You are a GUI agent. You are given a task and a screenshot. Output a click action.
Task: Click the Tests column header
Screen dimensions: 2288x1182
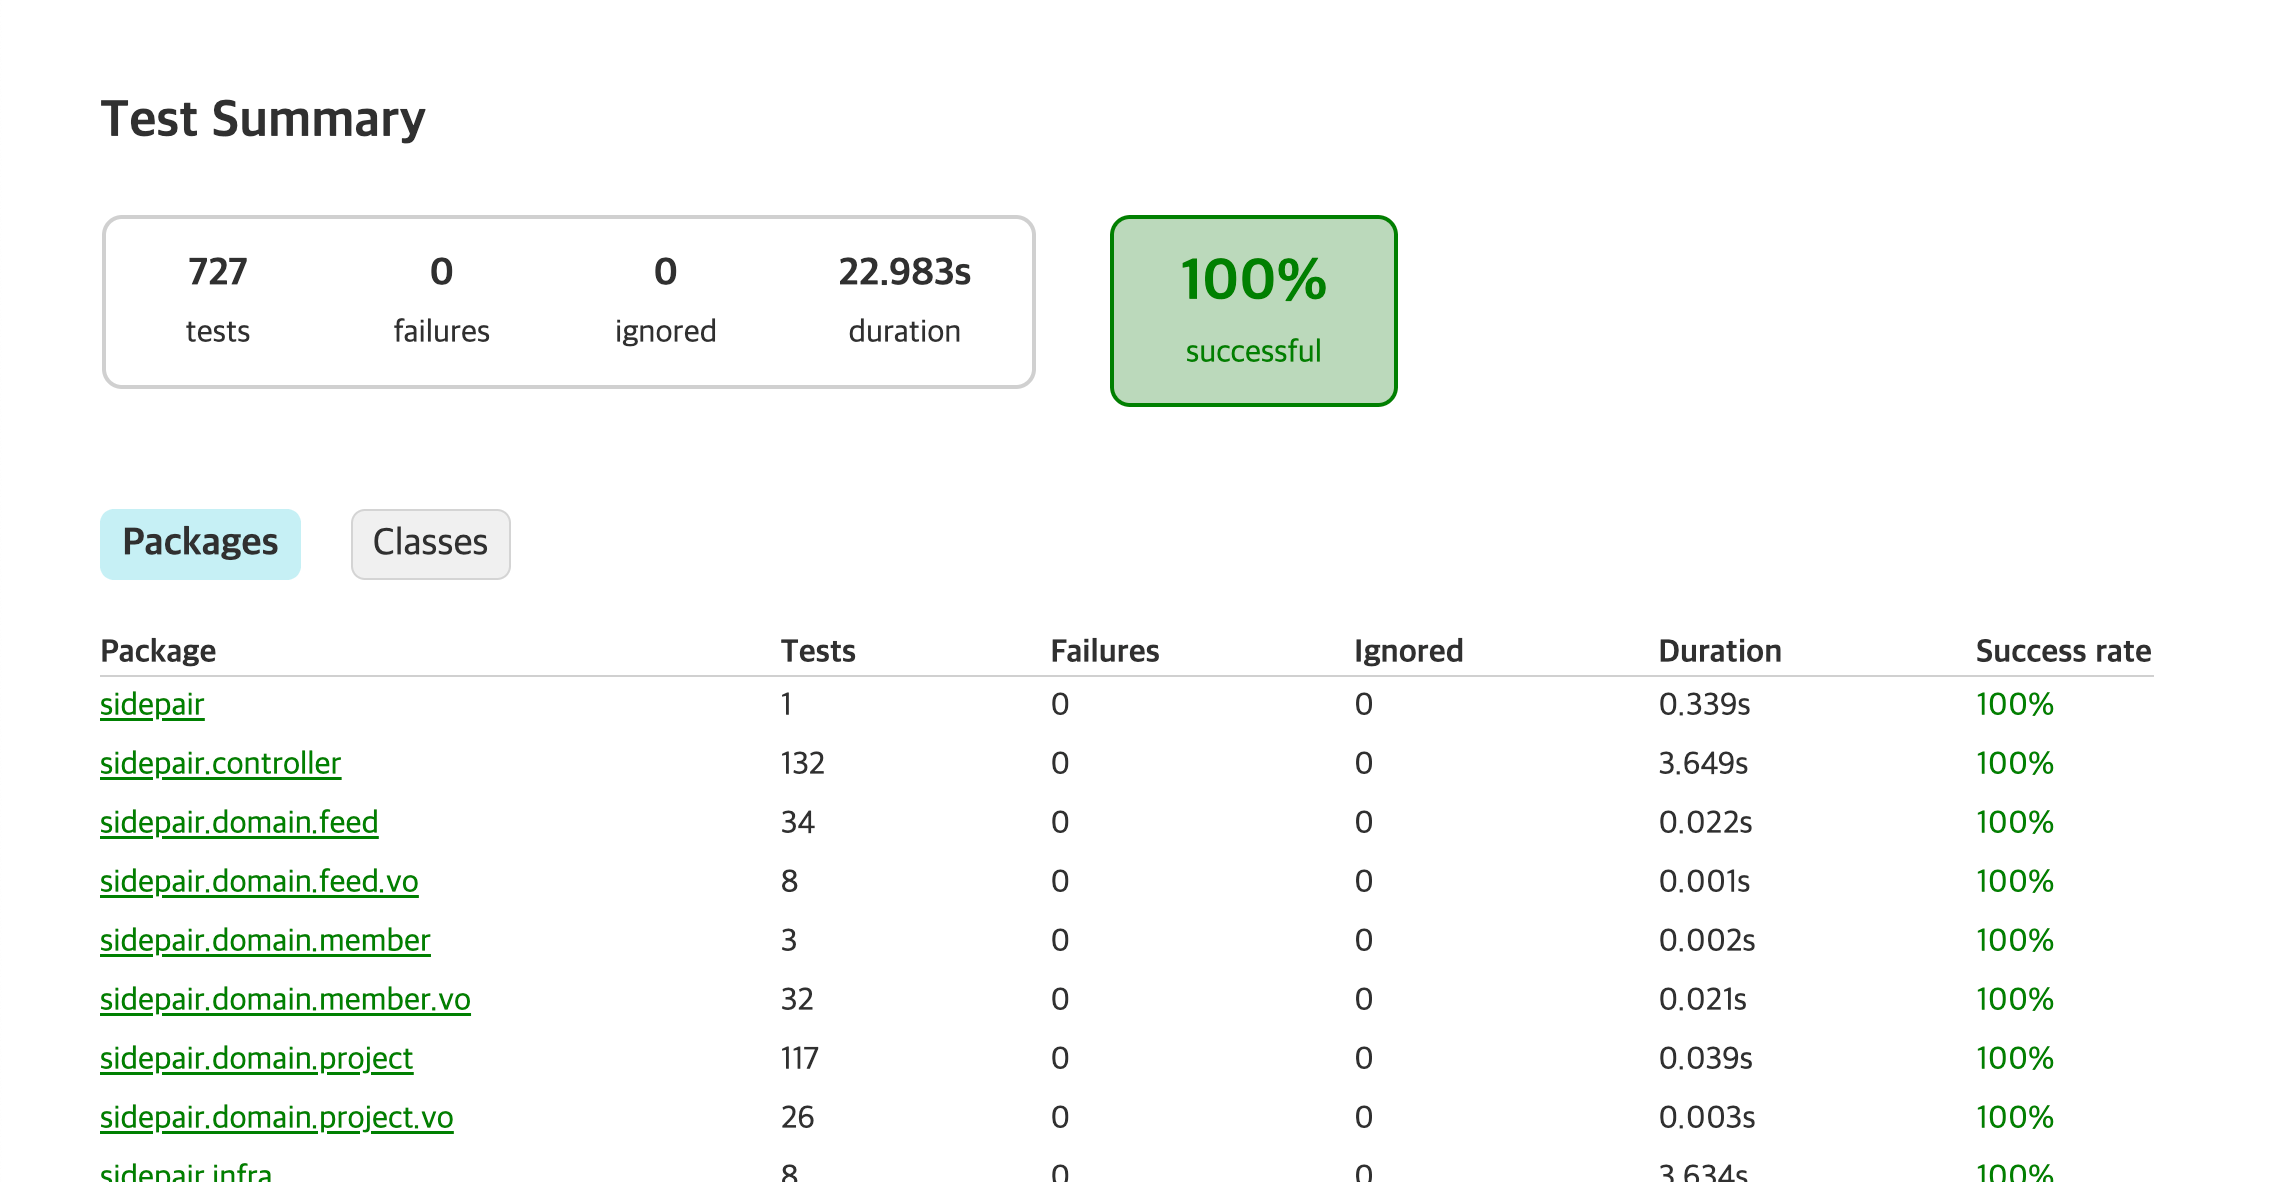(818, 651)
